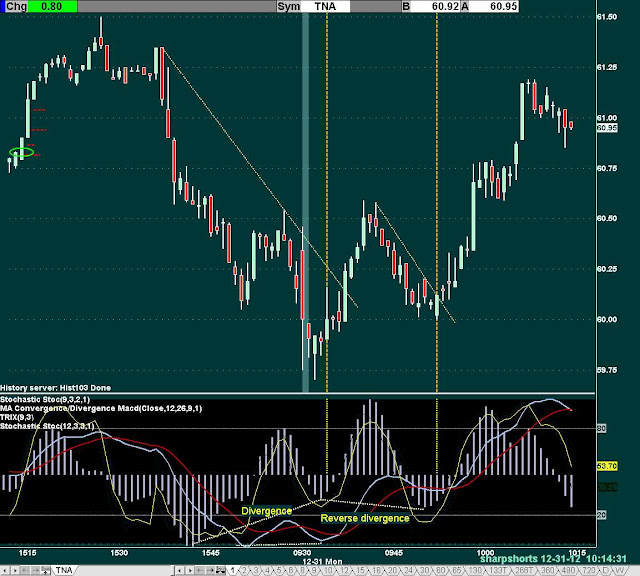Open the 130 timeframe tab

pos(476,570)
